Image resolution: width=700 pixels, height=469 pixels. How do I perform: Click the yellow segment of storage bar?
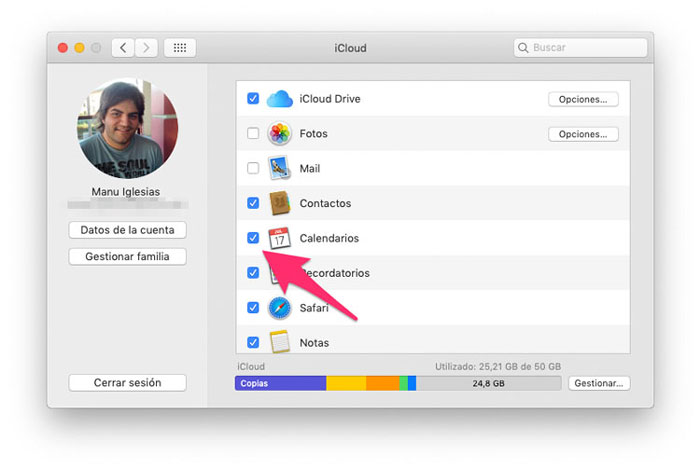point(346,383)
